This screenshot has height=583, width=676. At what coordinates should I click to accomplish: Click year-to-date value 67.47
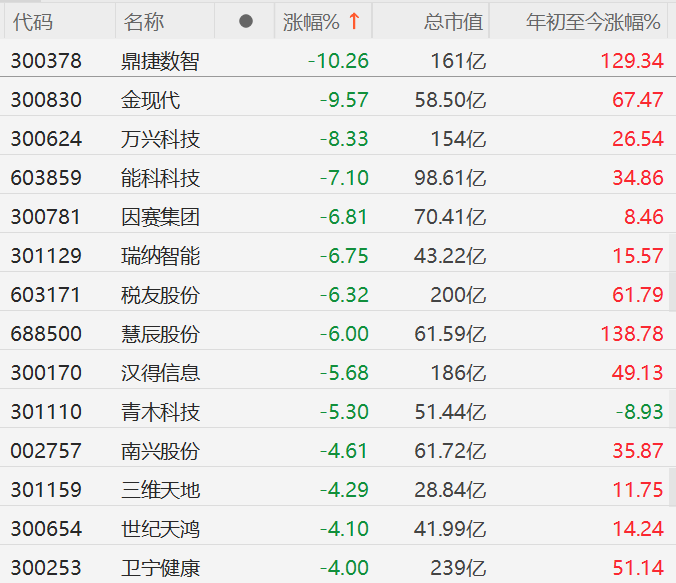[x=638, y=100]
